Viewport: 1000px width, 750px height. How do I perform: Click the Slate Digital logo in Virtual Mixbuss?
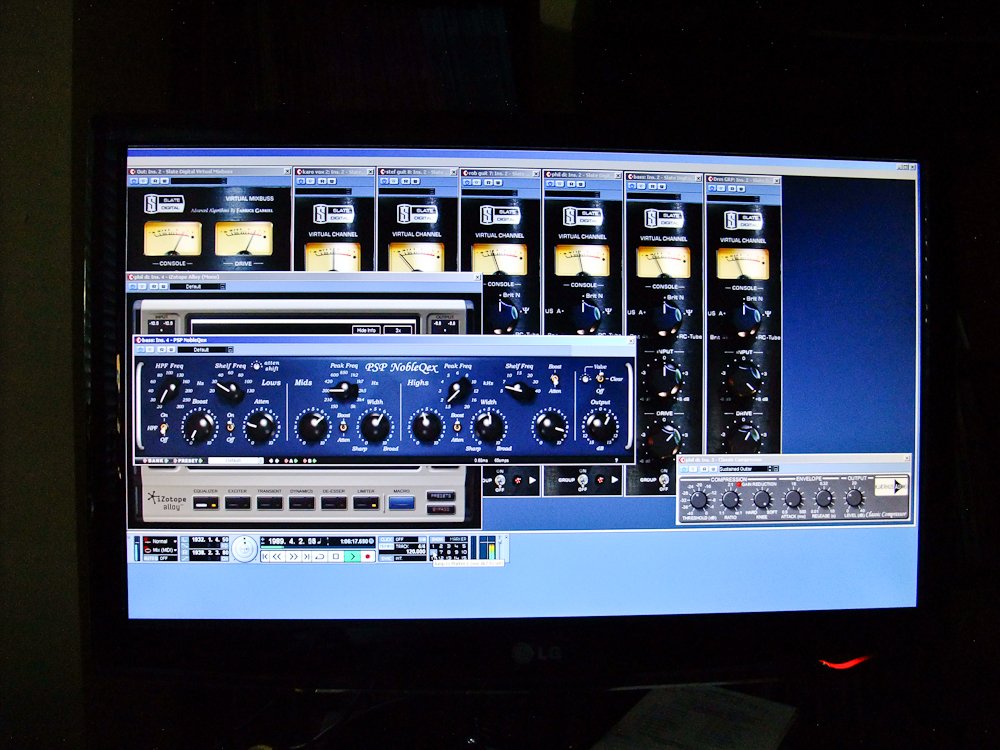pyautogui.click(x=164, y=203)
